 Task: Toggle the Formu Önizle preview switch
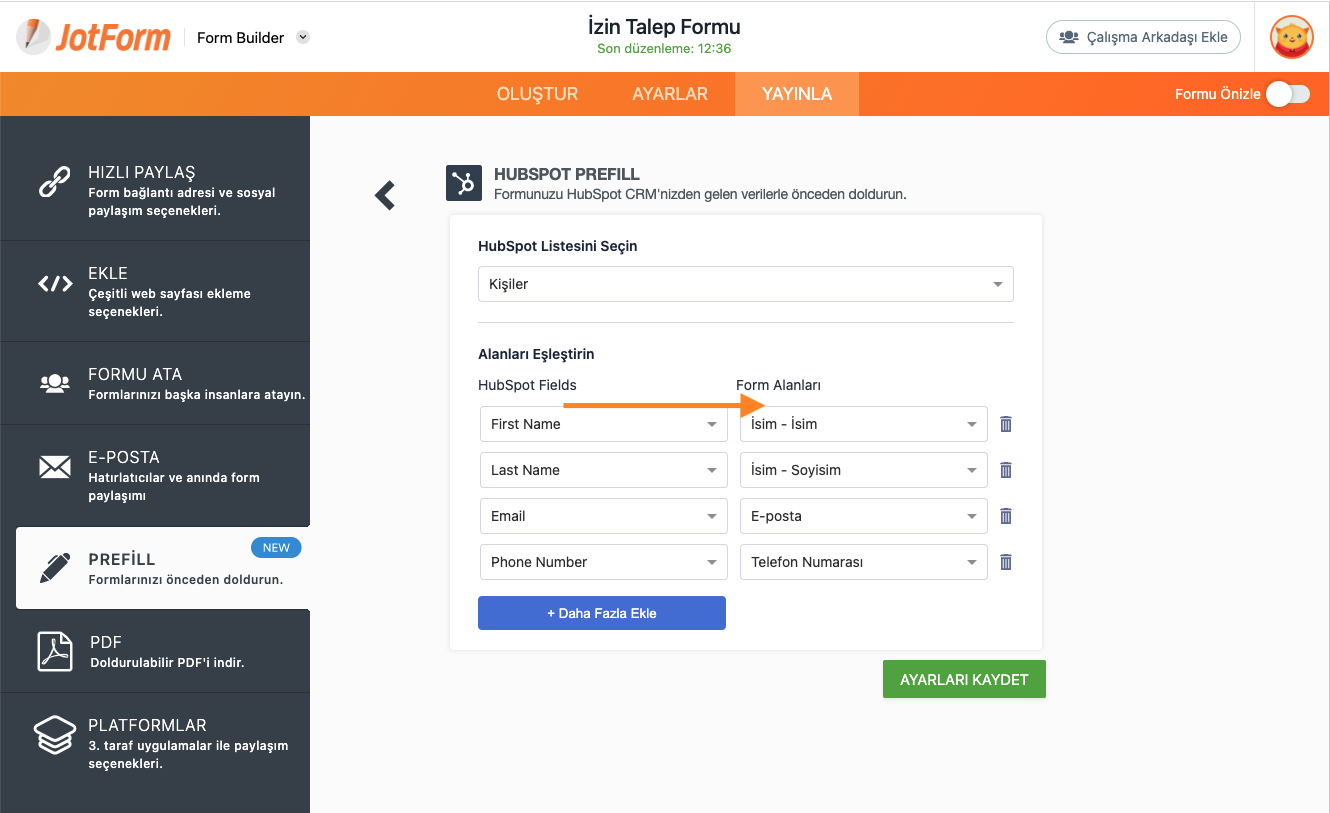click(x=1287, y=94)
